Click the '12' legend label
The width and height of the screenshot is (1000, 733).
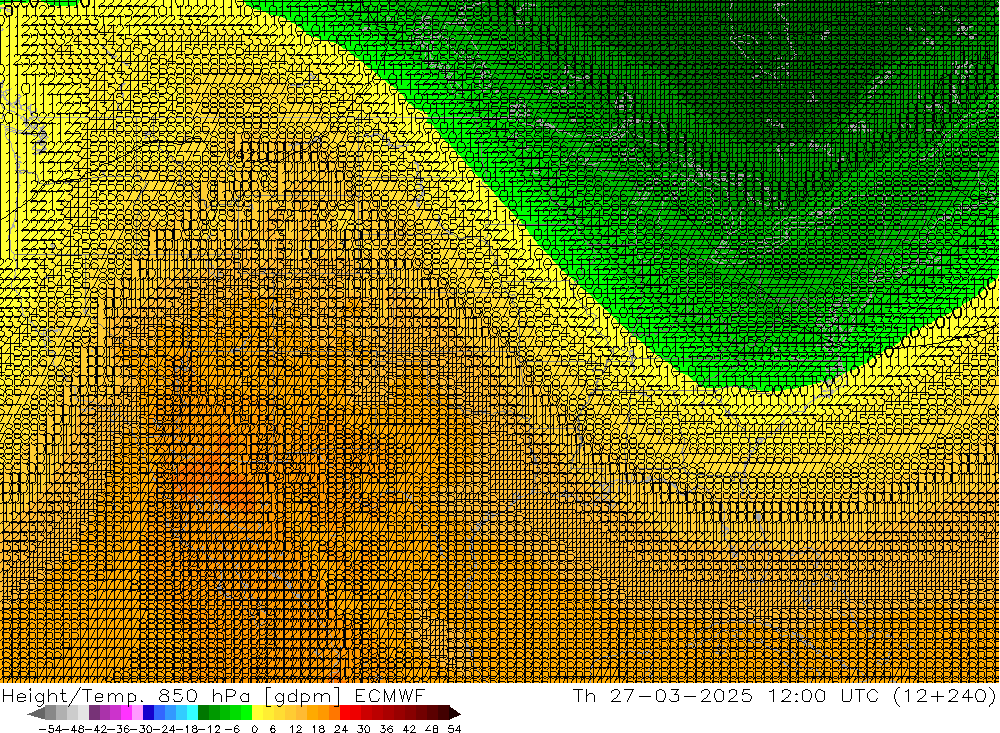295,729
